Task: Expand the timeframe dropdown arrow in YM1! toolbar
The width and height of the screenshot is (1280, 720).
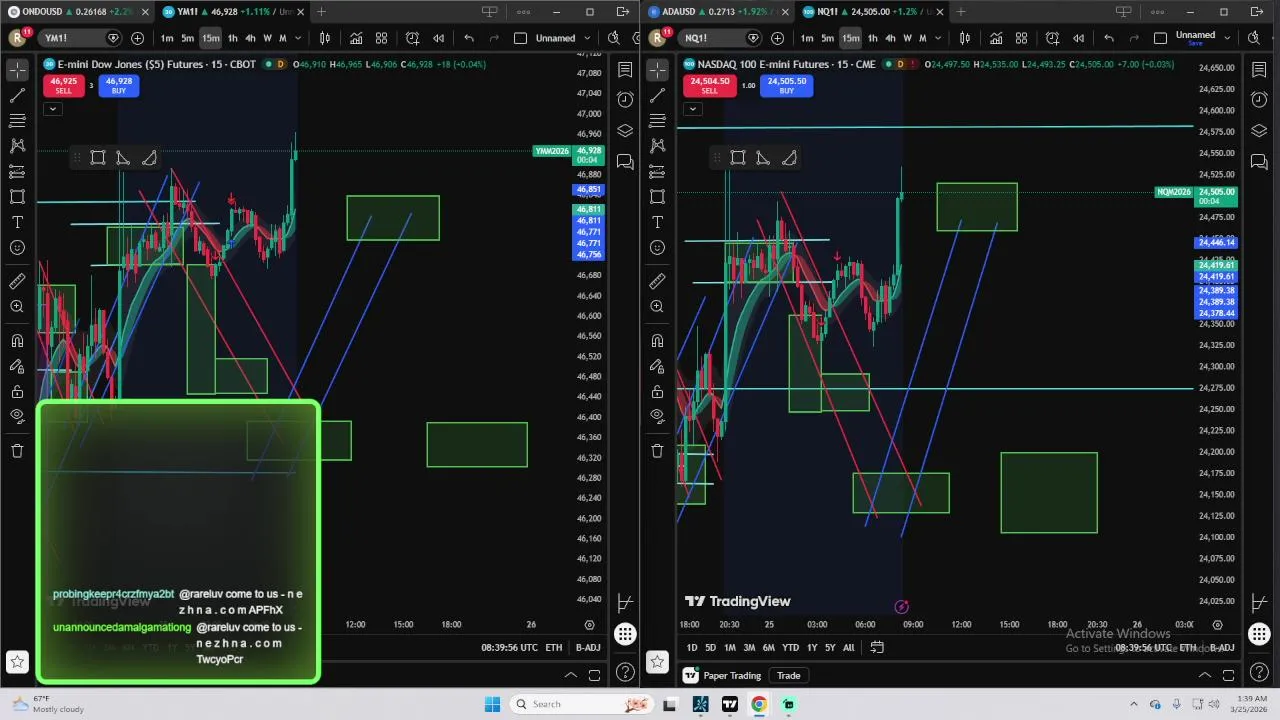Action: 296,38
